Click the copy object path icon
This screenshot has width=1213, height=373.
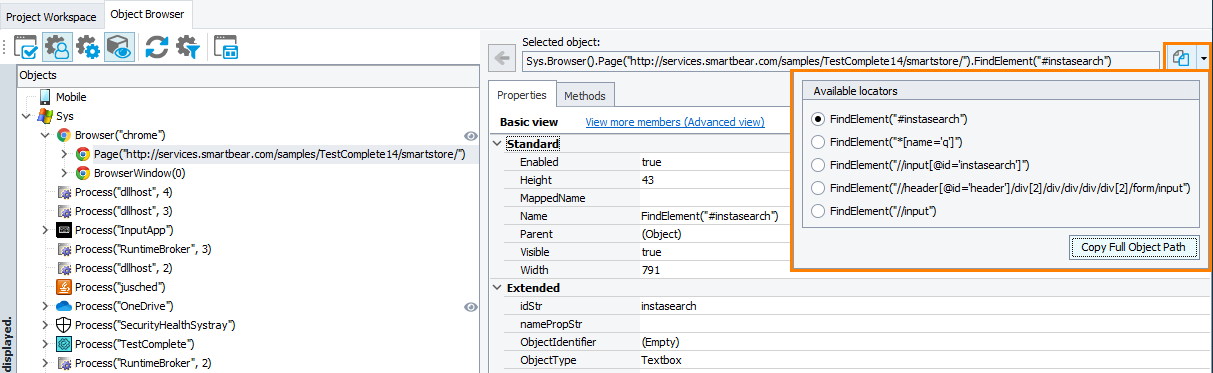coord(1180,58)
